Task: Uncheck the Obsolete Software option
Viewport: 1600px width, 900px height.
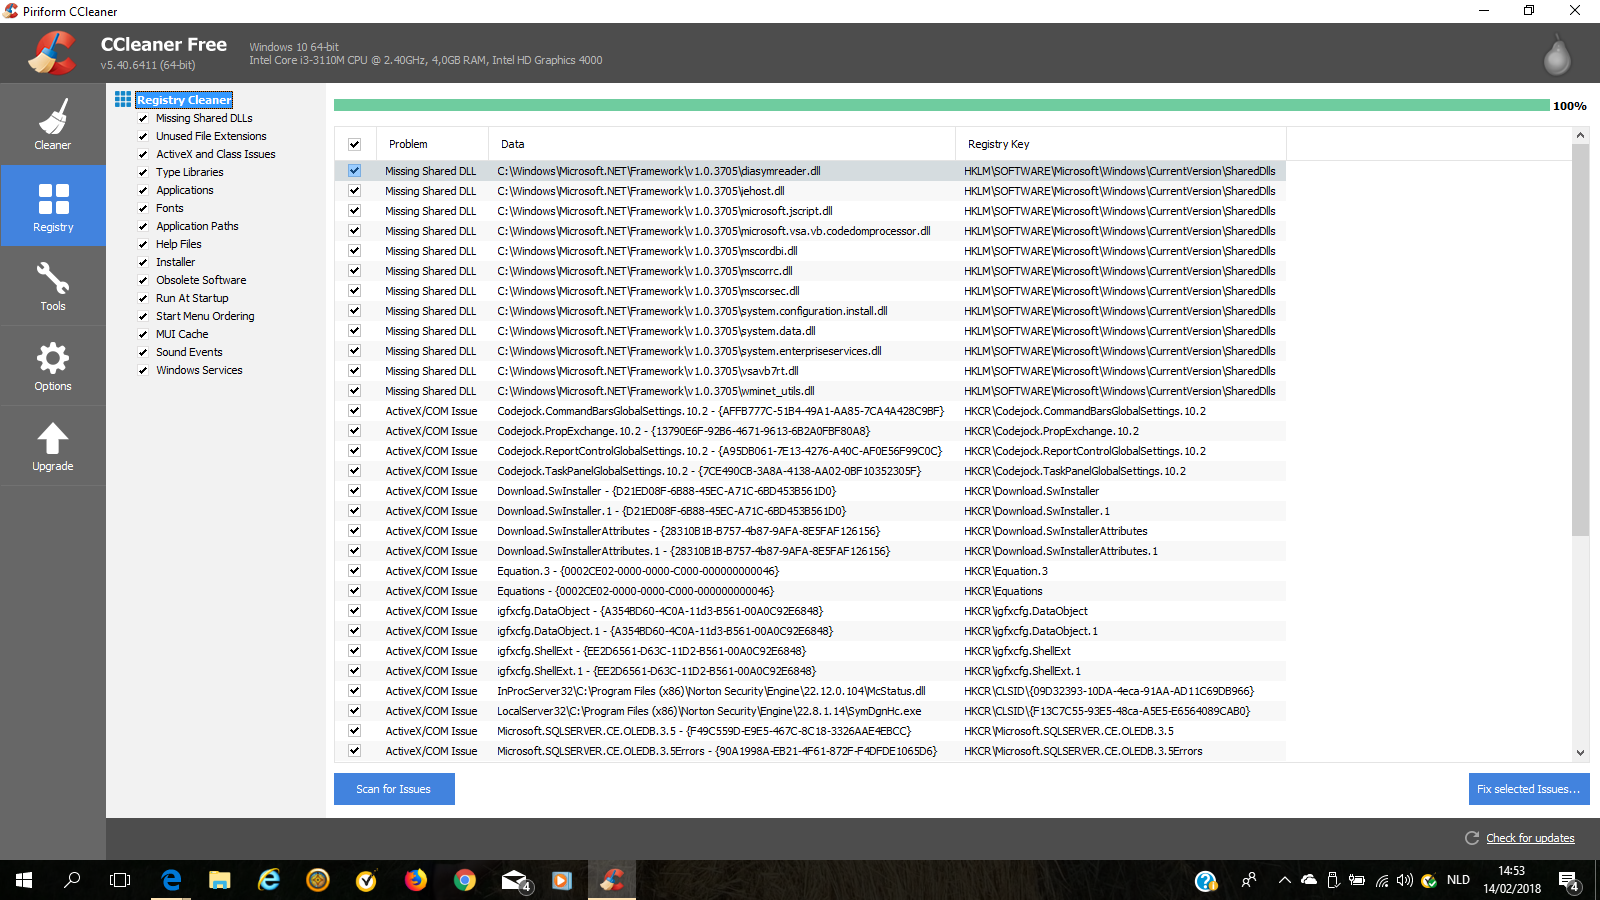Action: pos(143,280)
